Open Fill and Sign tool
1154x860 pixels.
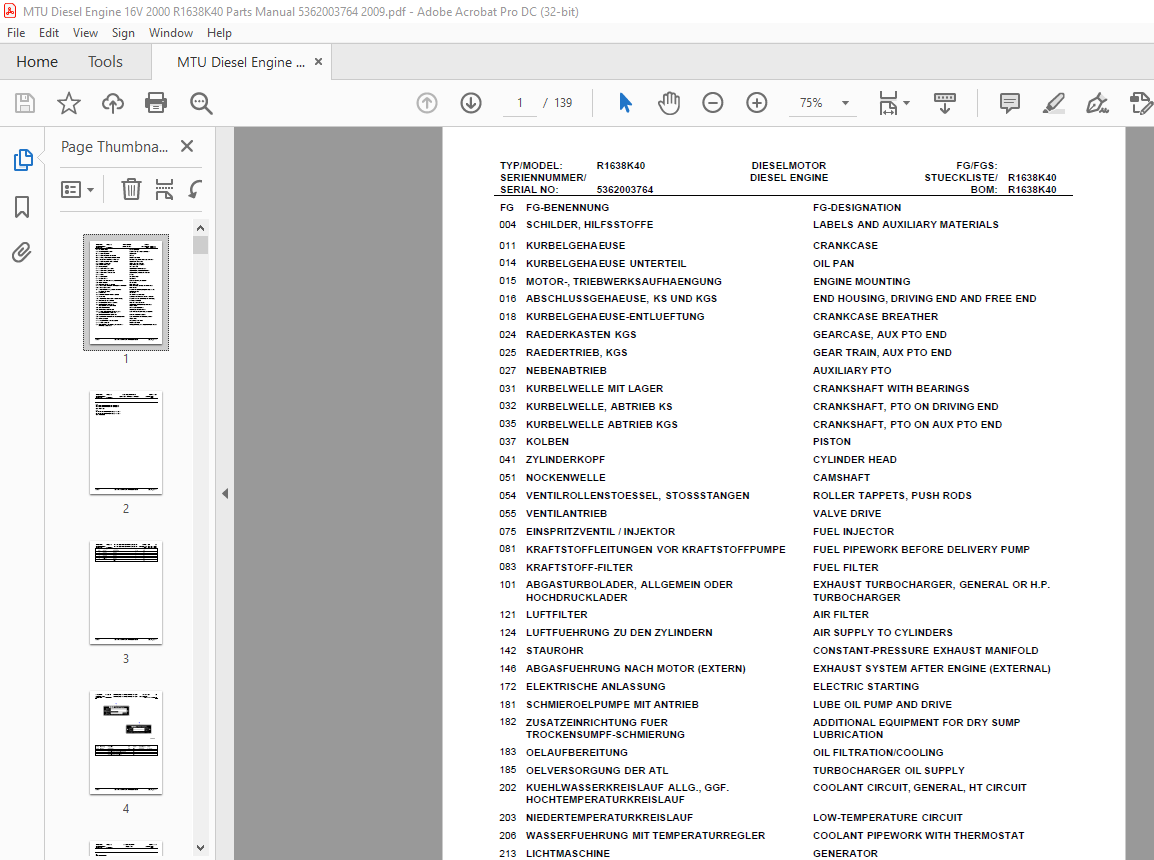click(x=1097, y=103)
